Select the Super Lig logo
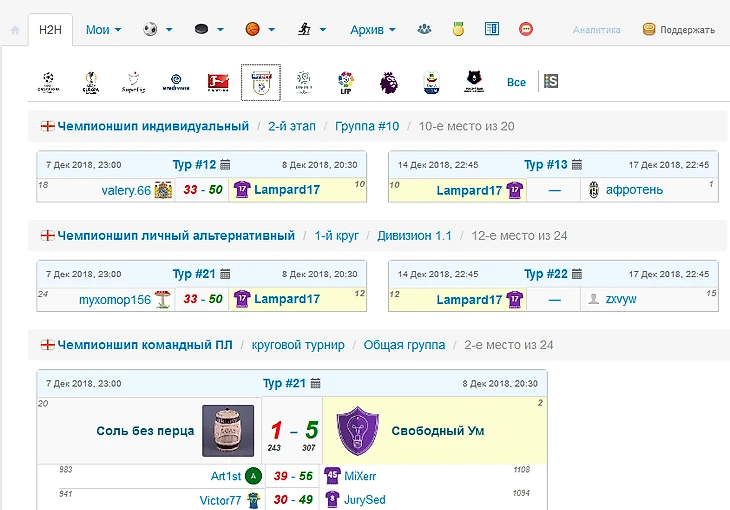 click(x=134, y=82)
